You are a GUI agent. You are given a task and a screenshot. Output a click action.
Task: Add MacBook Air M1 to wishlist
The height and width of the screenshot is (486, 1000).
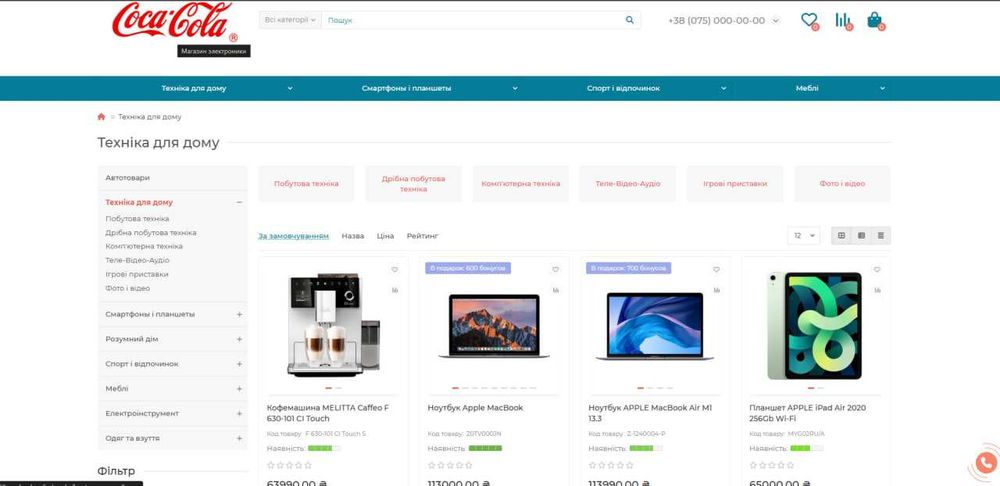[716, 270]
